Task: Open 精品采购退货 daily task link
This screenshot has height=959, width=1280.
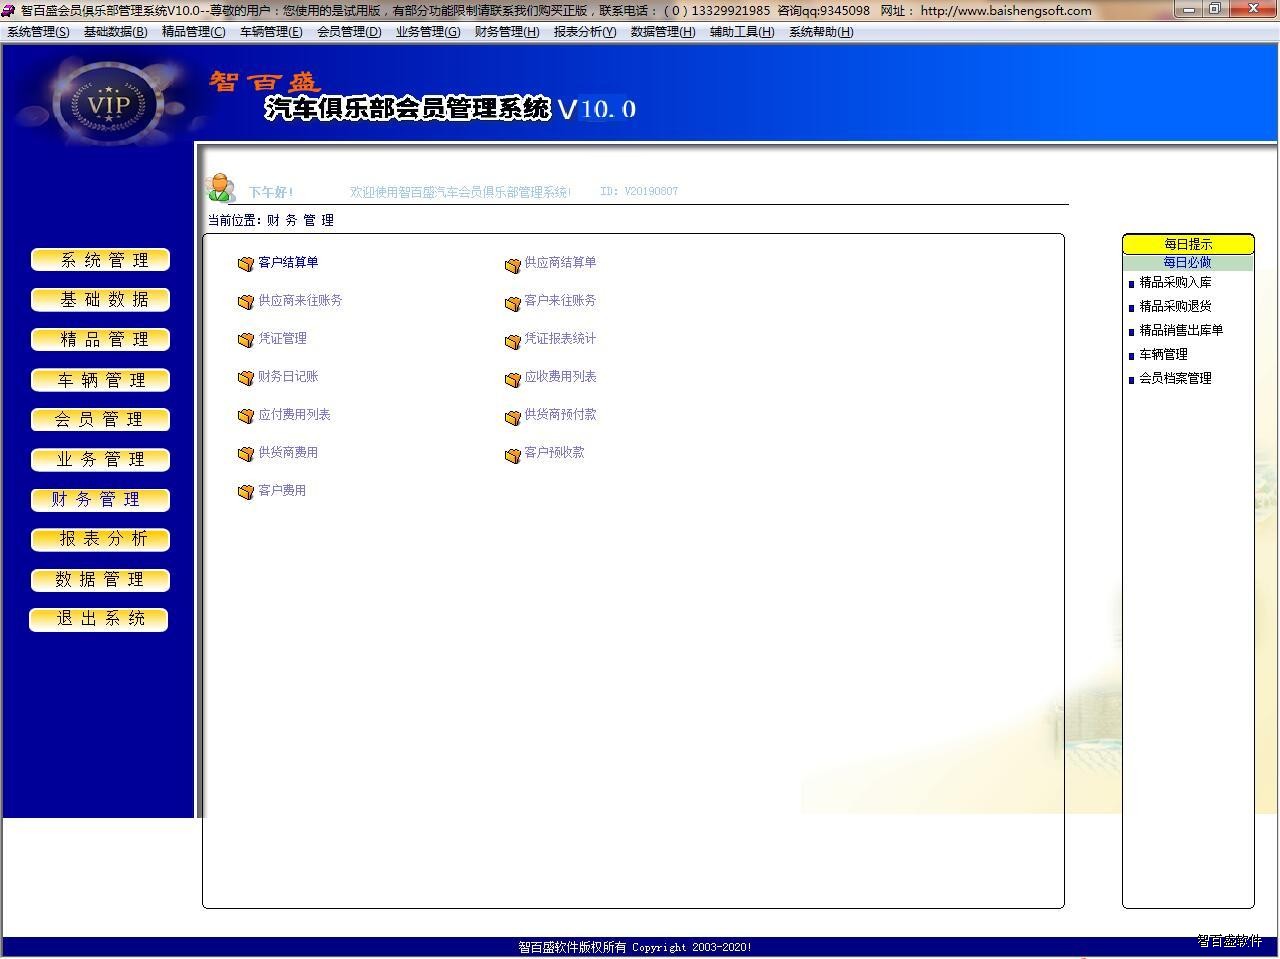Action: (x=1175, y=306)
